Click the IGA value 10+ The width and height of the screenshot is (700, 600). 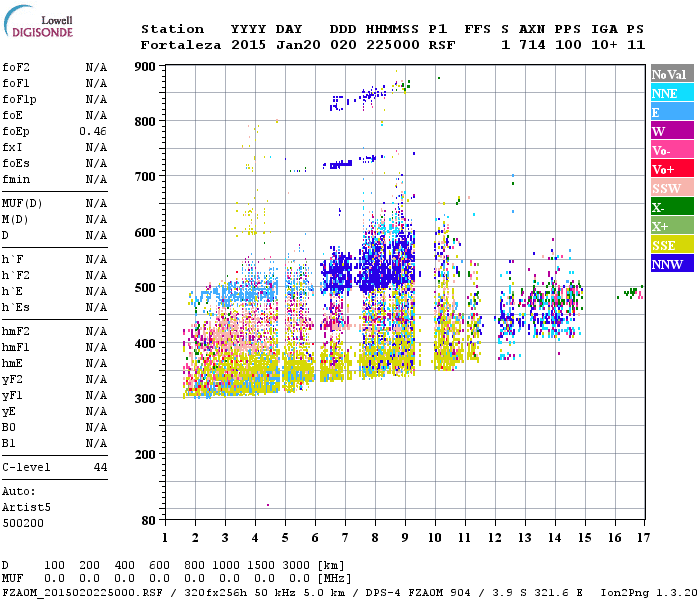pos(604,45)
